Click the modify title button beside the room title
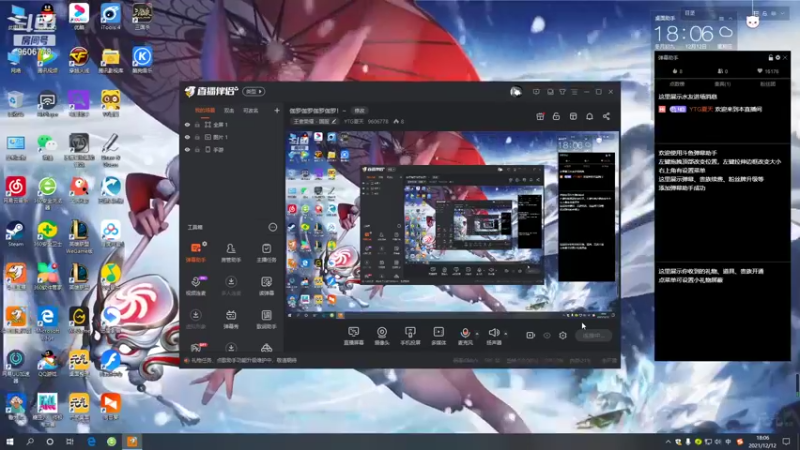 (x=360, y=111)
